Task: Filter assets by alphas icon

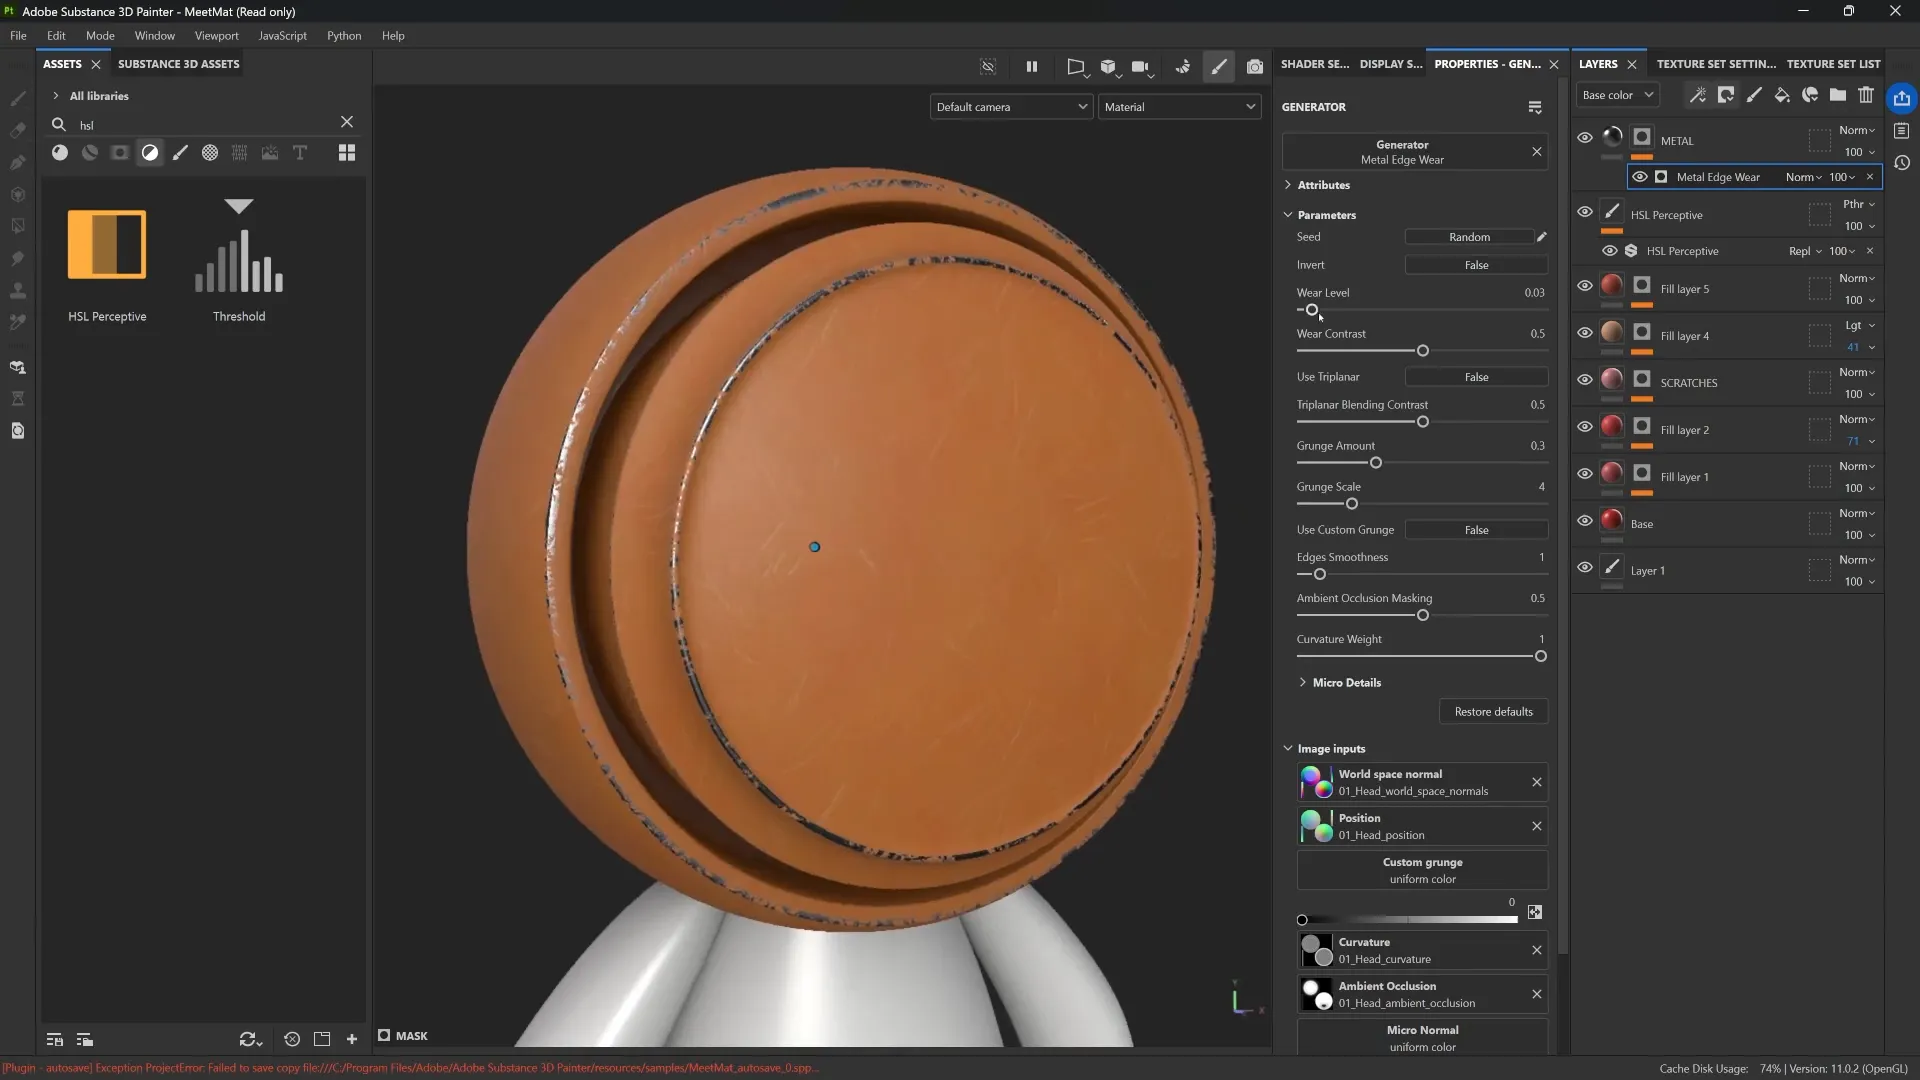Action: 210,153
